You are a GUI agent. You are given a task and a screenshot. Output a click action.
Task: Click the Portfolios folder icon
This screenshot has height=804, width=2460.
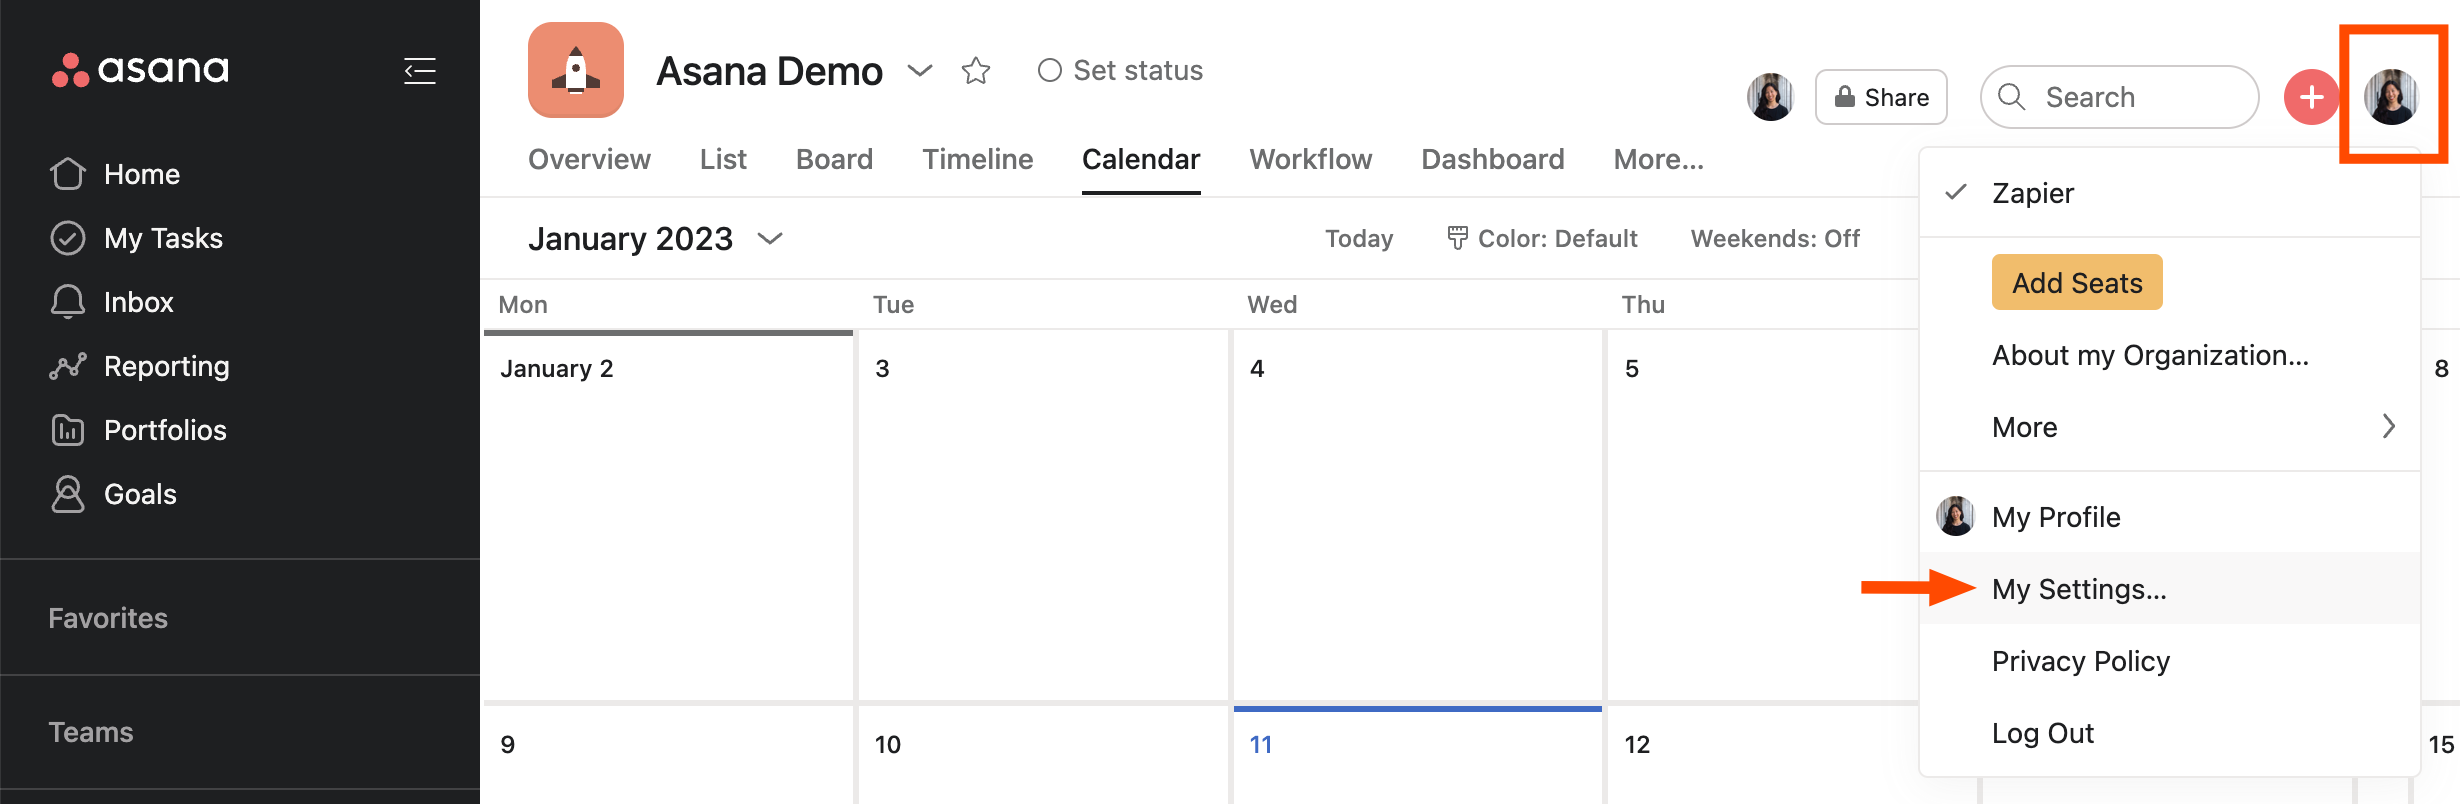coord(68,430)
